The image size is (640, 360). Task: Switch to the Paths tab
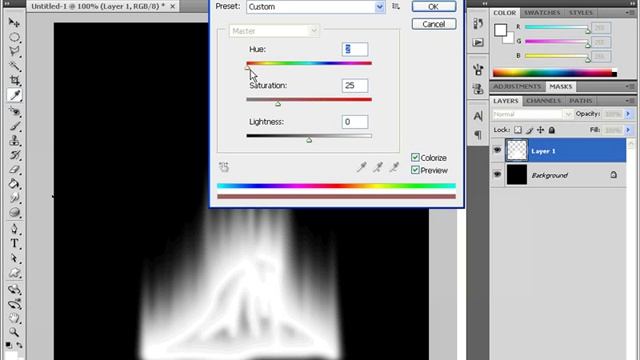580,101
